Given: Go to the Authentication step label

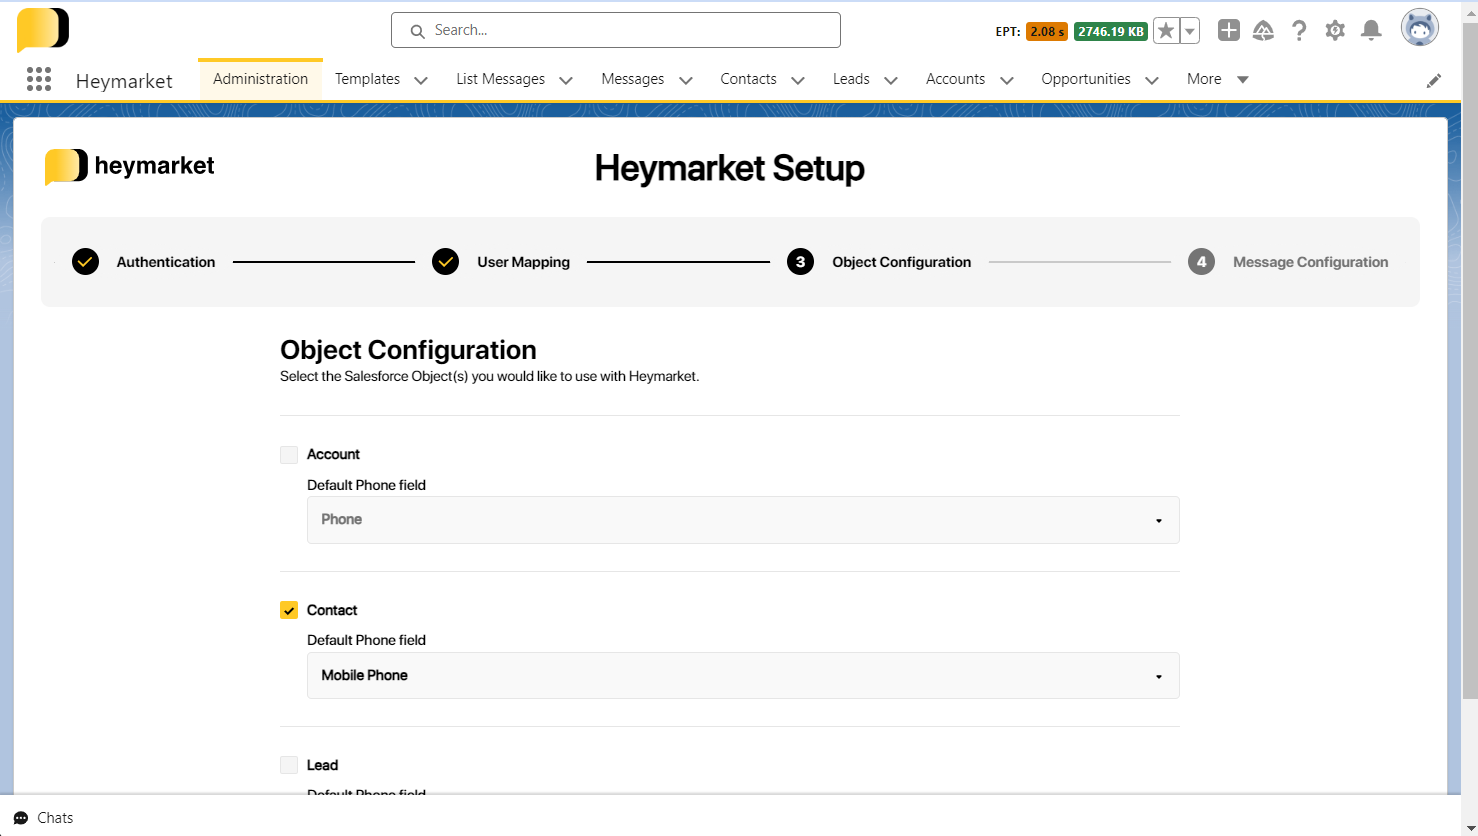Looking at the screenshot, I should 166,262.
